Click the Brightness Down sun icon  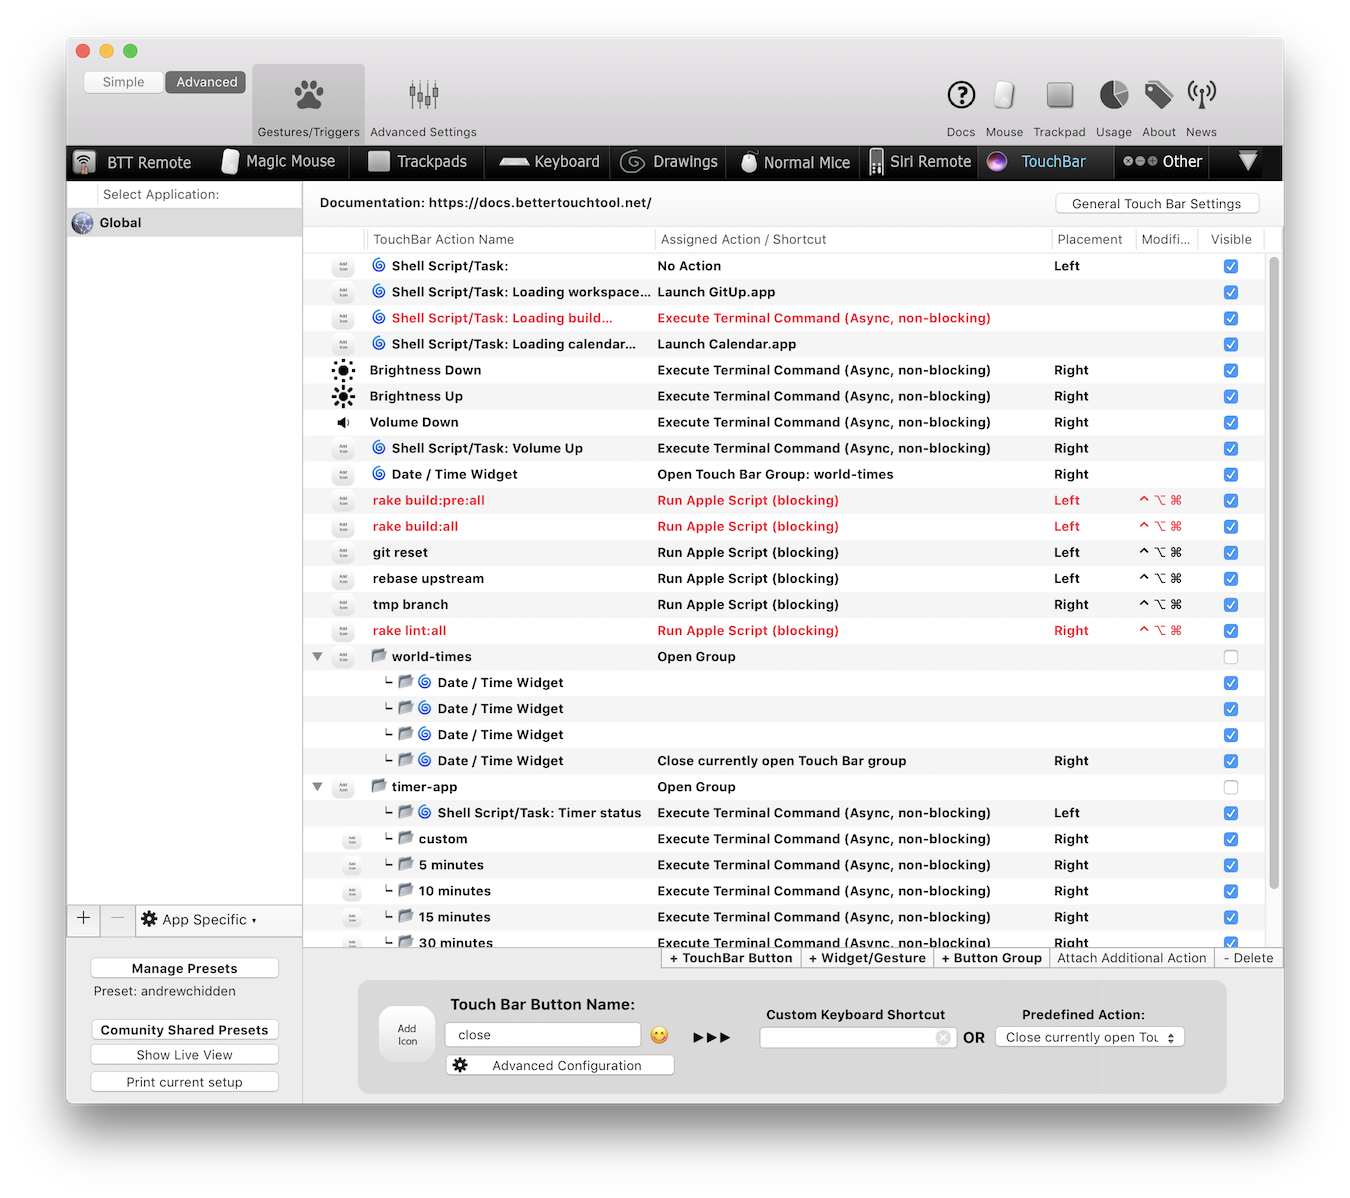(x=343, y=370)
